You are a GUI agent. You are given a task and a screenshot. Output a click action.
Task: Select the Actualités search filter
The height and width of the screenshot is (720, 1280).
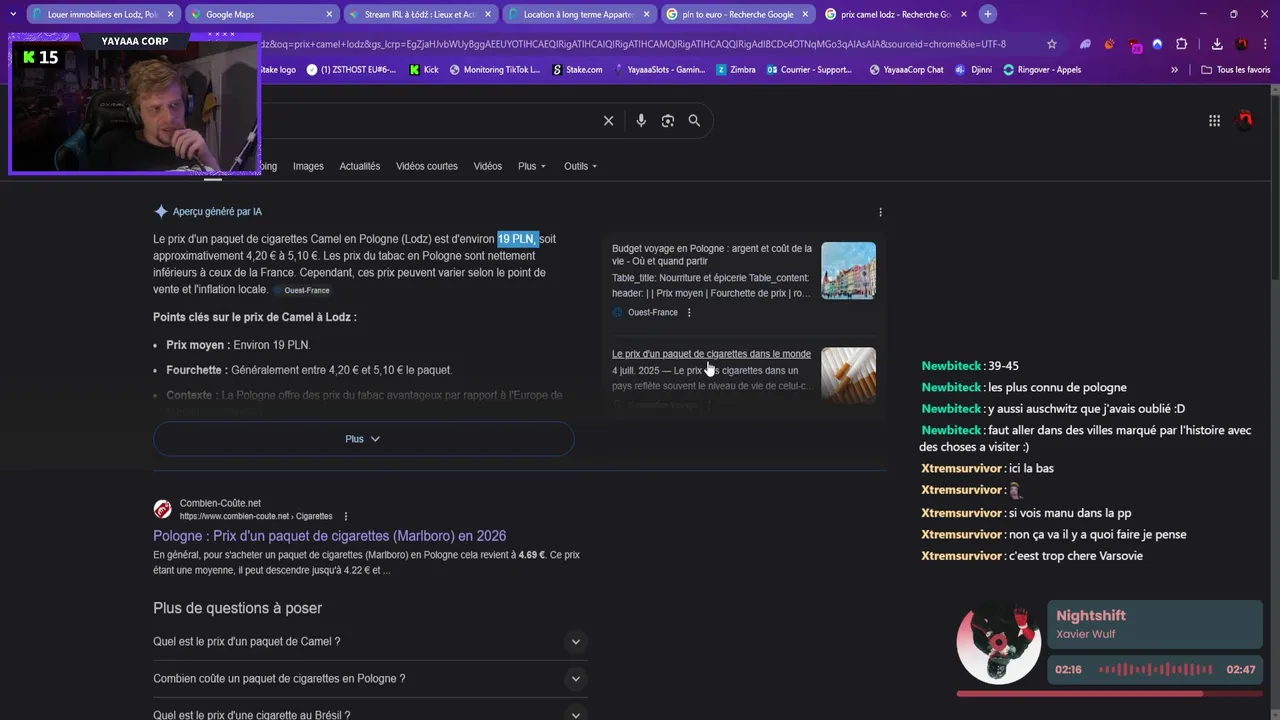click(x=360, y=166)
